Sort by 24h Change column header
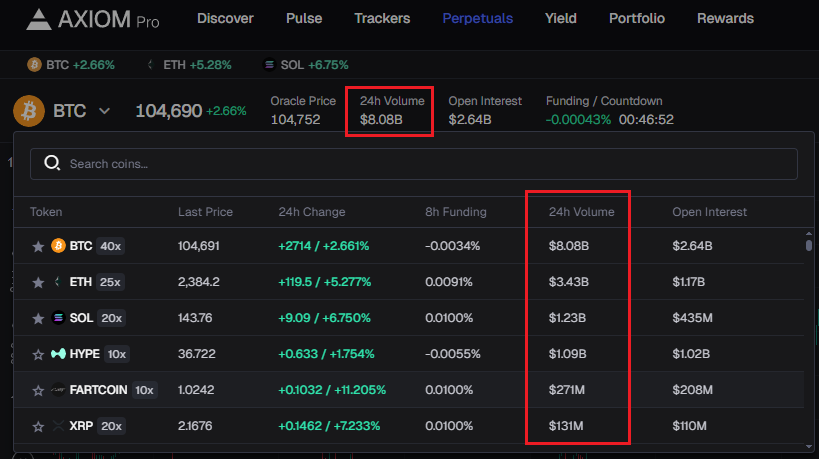 tap(312, 212)
